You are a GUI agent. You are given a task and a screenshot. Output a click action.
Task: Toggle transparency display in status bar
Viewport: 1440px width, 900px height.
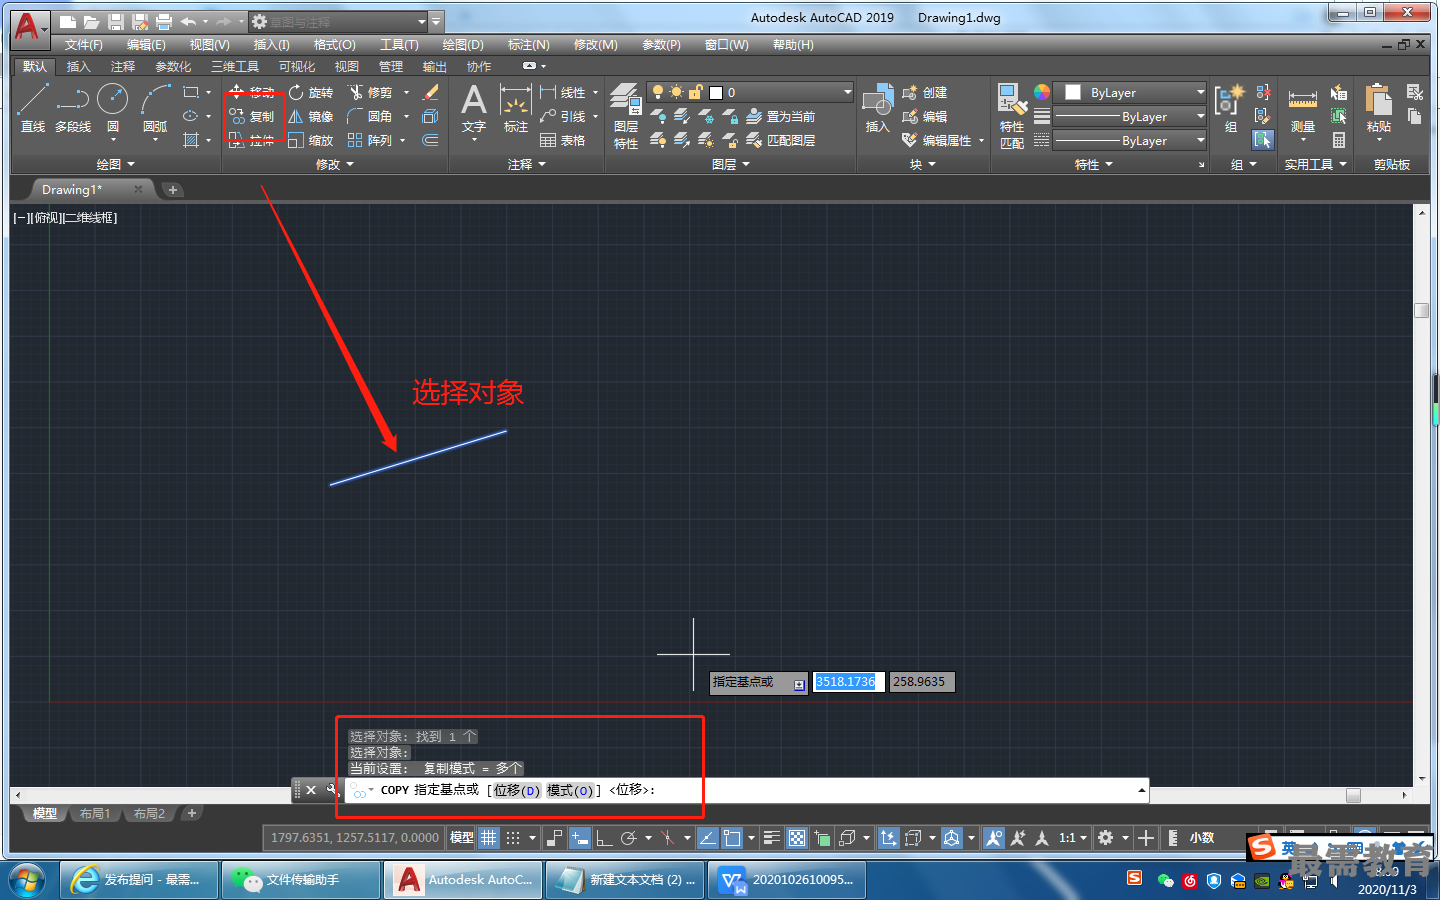[797, 838]
